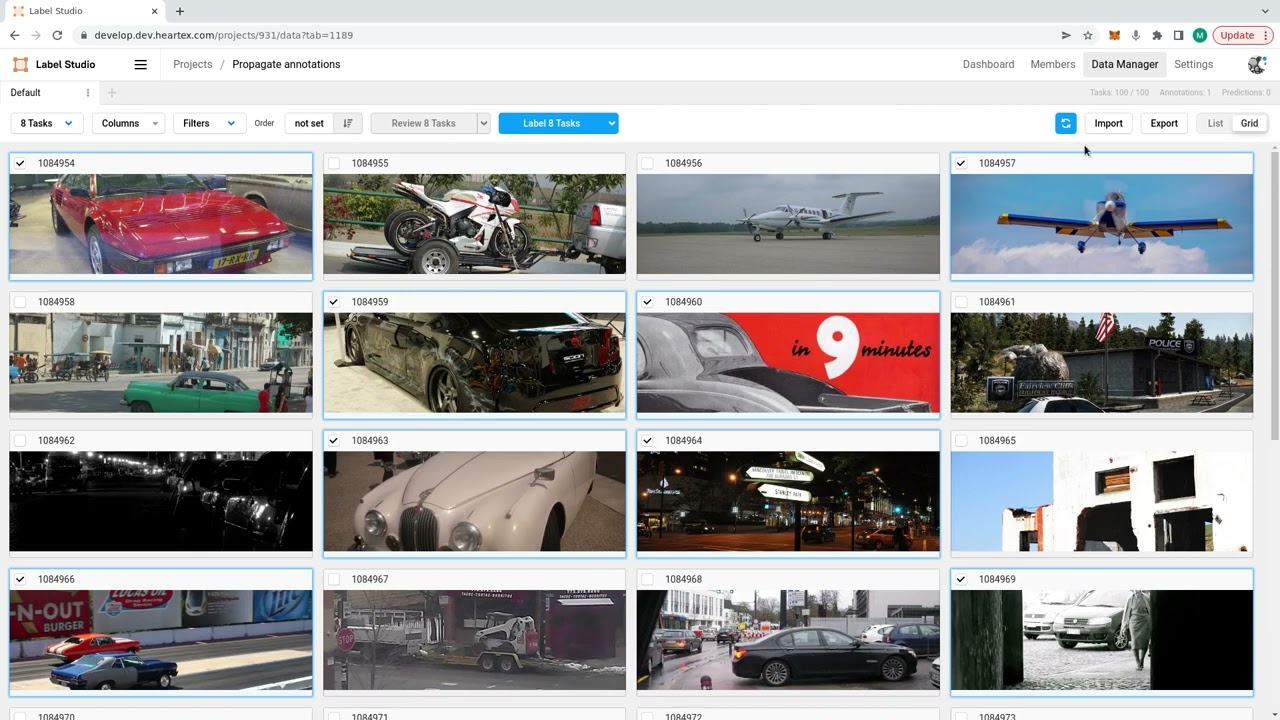The height and width of the screenshot is (720, 1280).
Task: Open the Projects breadcrumb link
Action: point(192,64)
